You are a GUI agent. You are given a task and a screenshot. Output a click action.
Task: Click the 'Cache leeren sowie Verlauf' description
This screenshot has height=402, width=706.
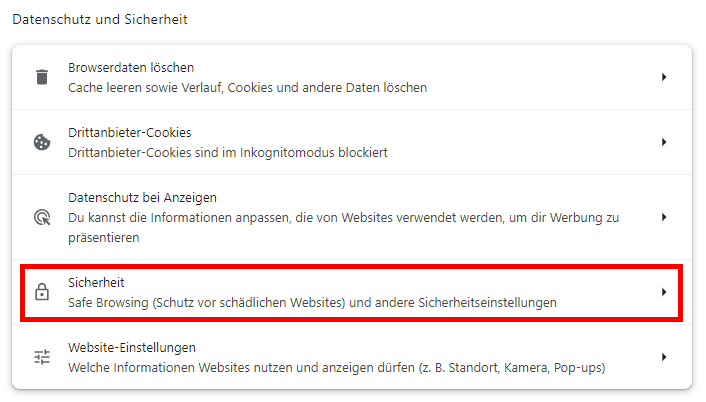pos(247,87)
